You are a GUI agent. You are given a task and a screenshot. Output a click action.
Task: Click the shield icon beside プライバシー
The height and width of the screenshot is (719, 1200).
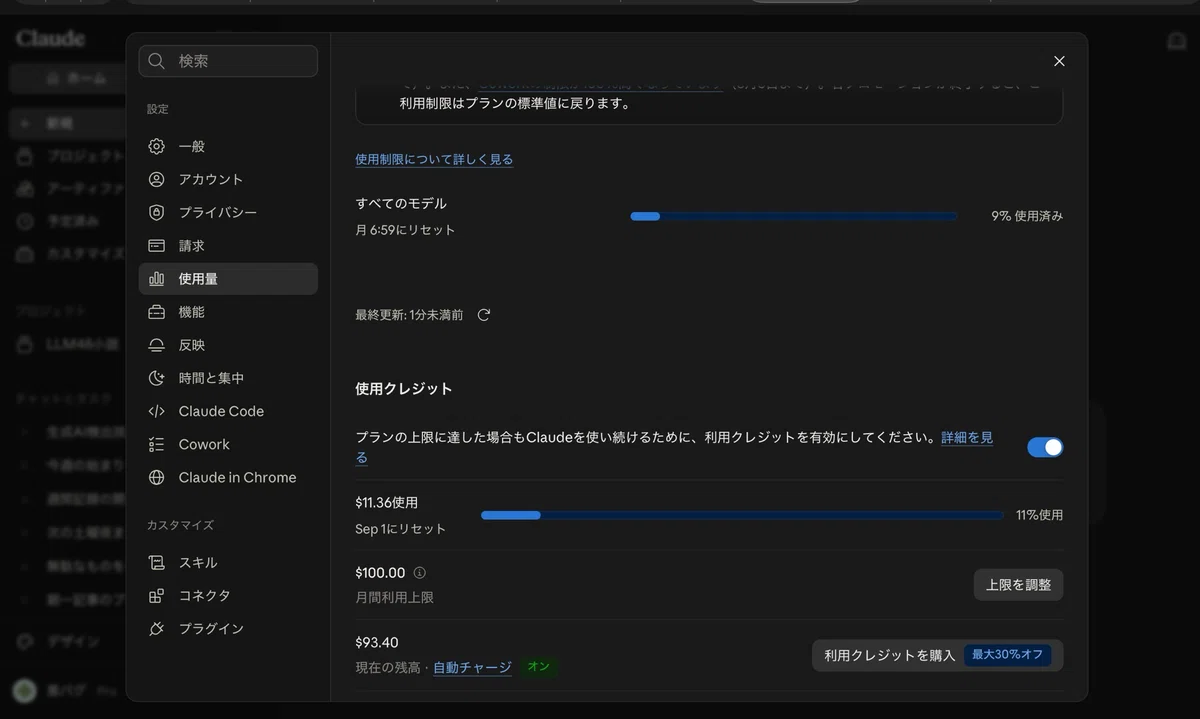[156, 212]
